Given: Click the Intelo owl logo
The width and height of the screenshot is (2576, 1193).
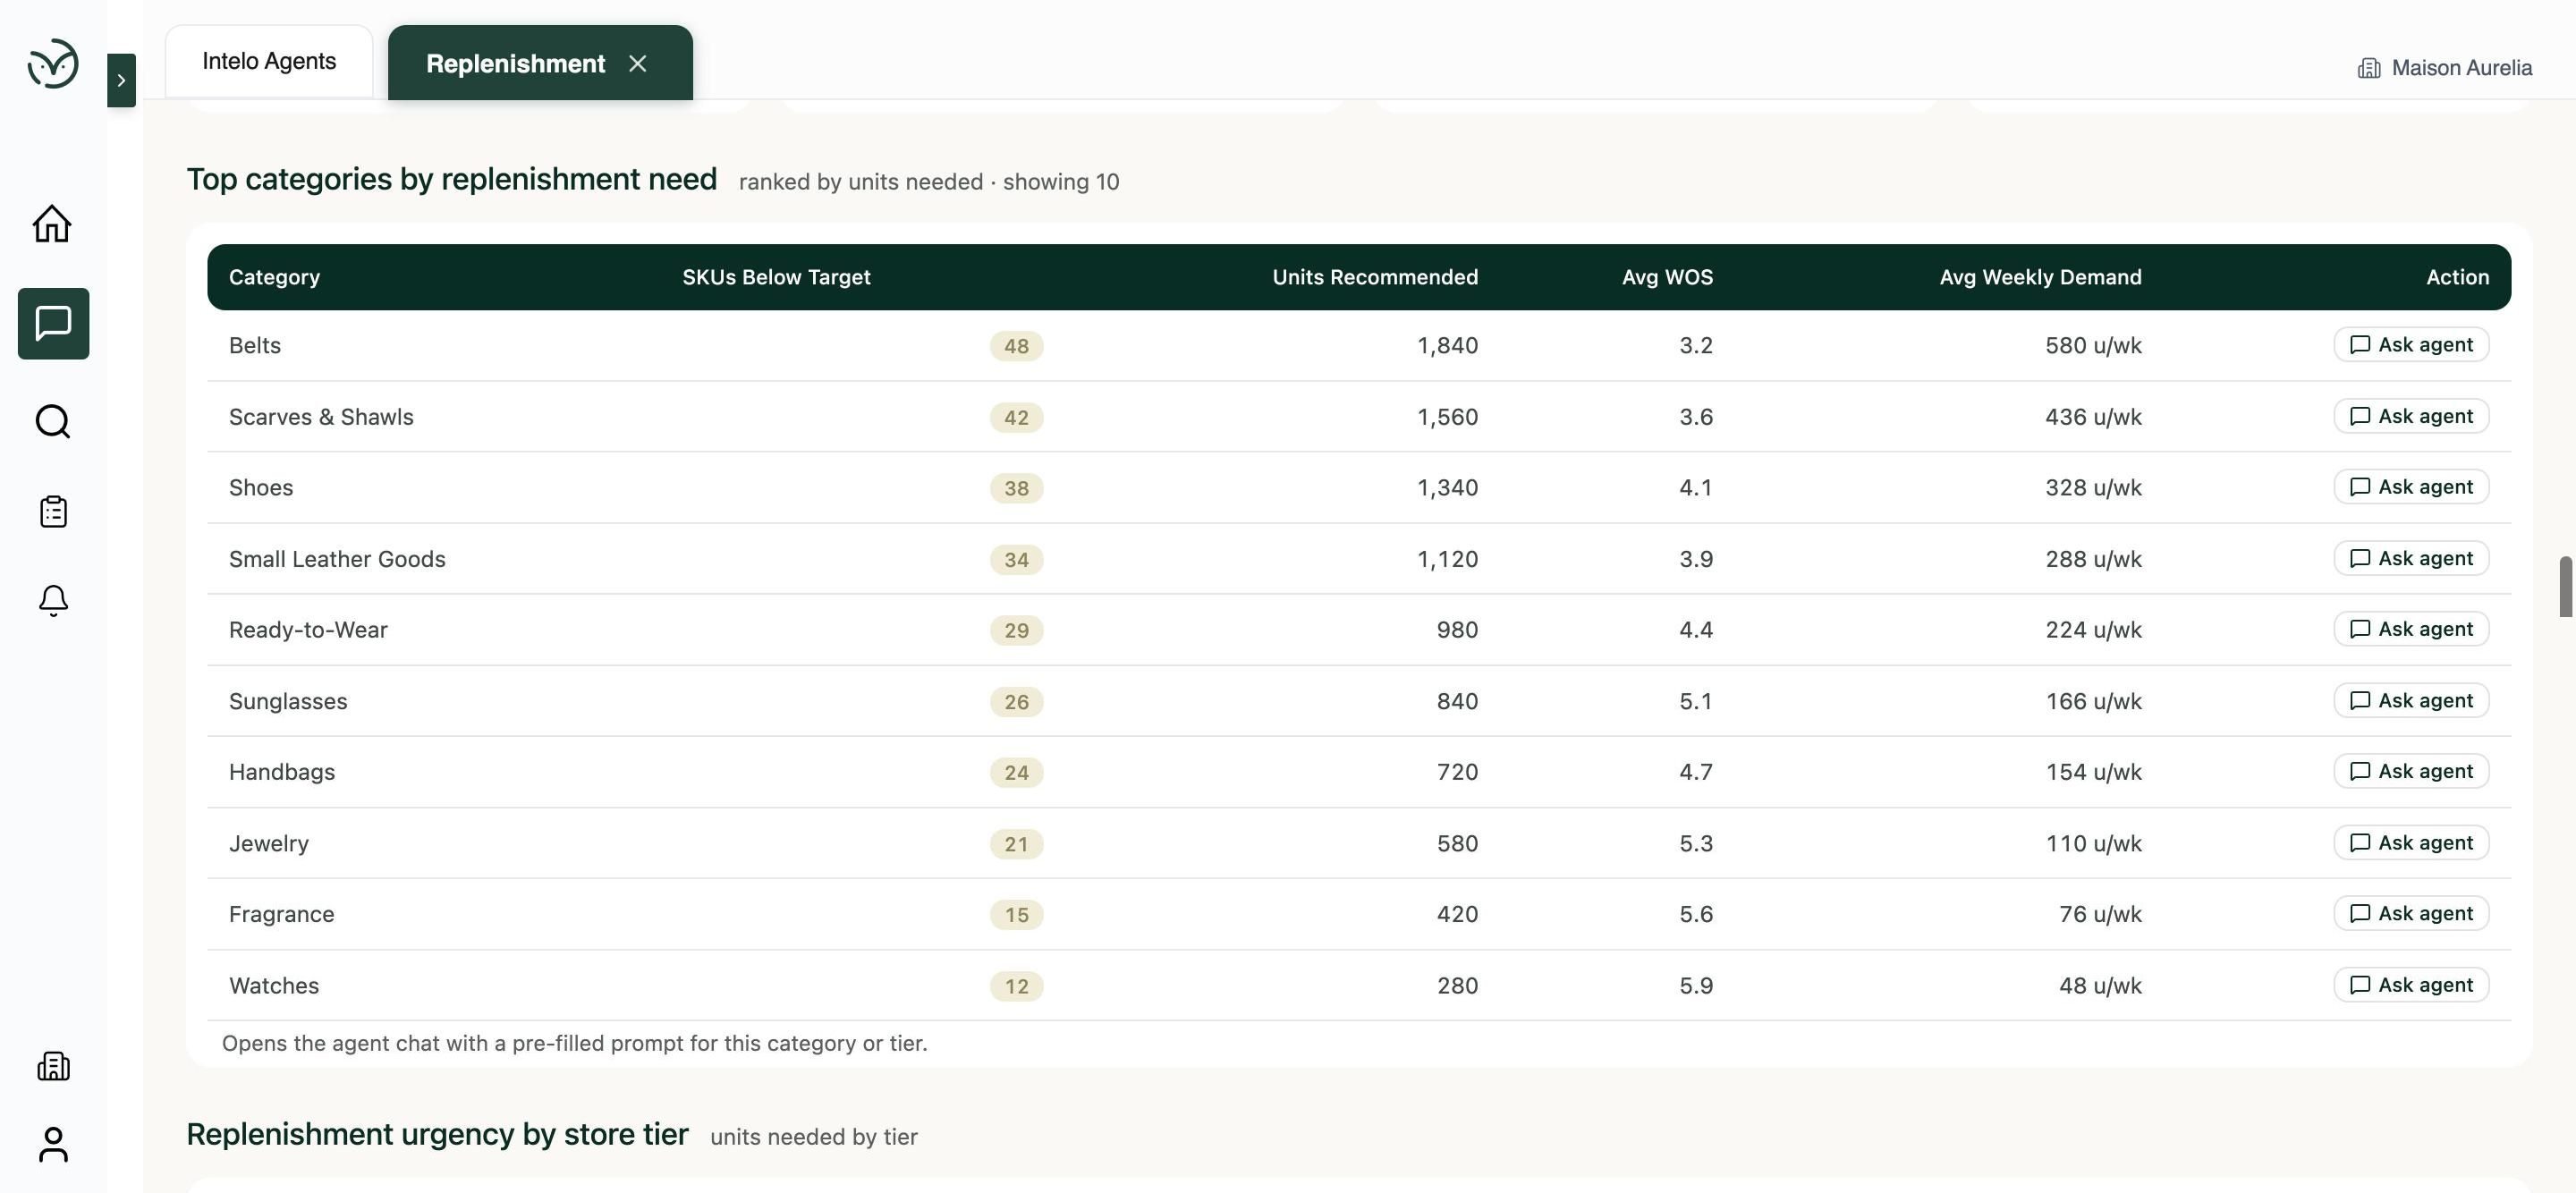Looking at the screenshot, I should pyautogui.click(x=53, y=64).
